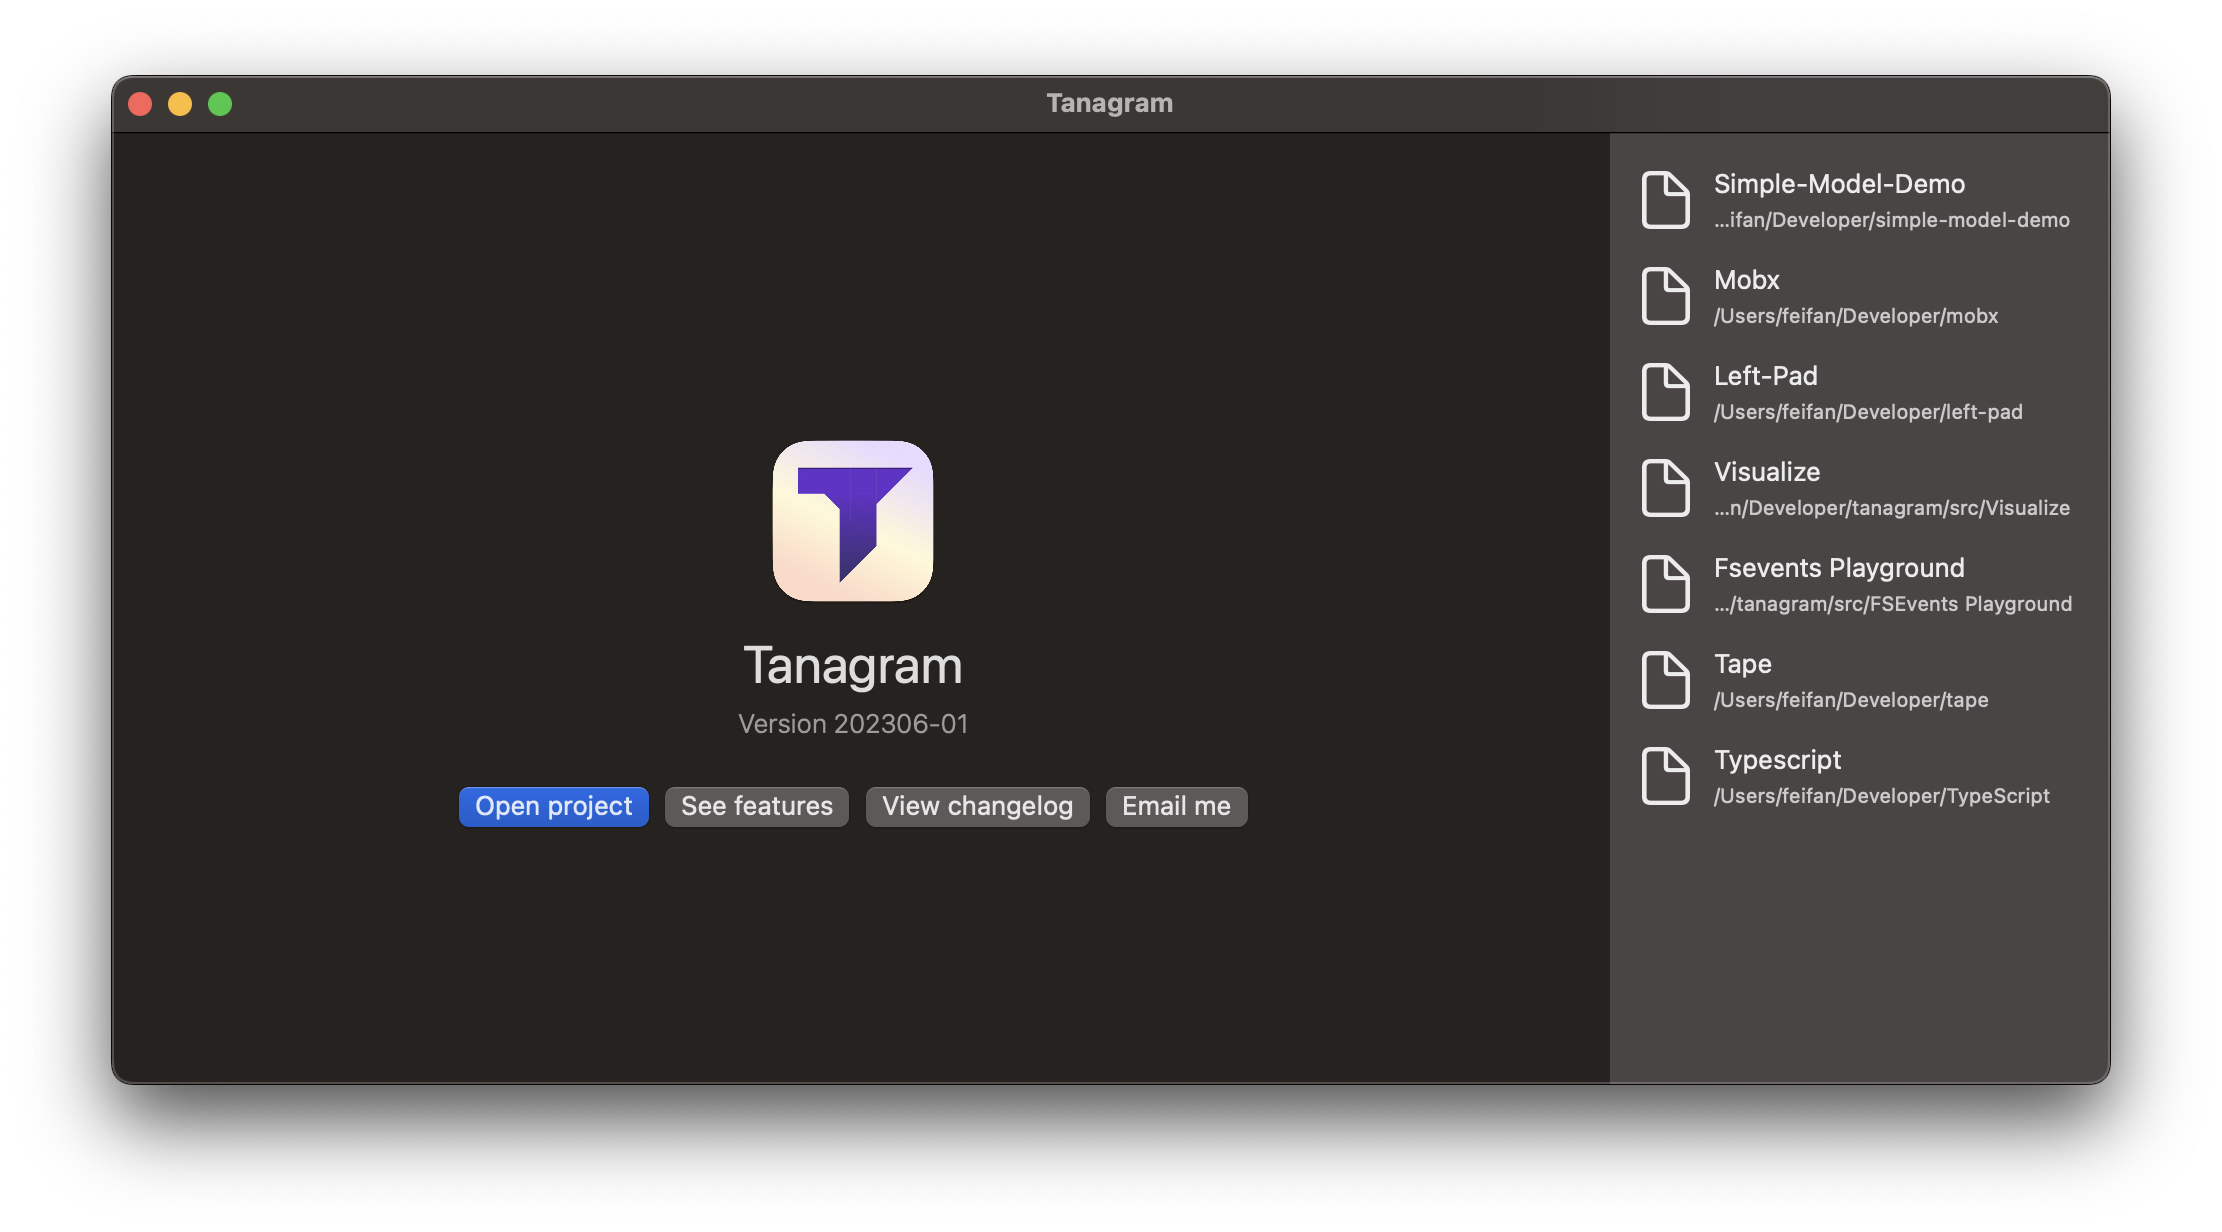This screenshot has width=2222, height=1232.
Task: Click See features button
Action: pos(757,806)
